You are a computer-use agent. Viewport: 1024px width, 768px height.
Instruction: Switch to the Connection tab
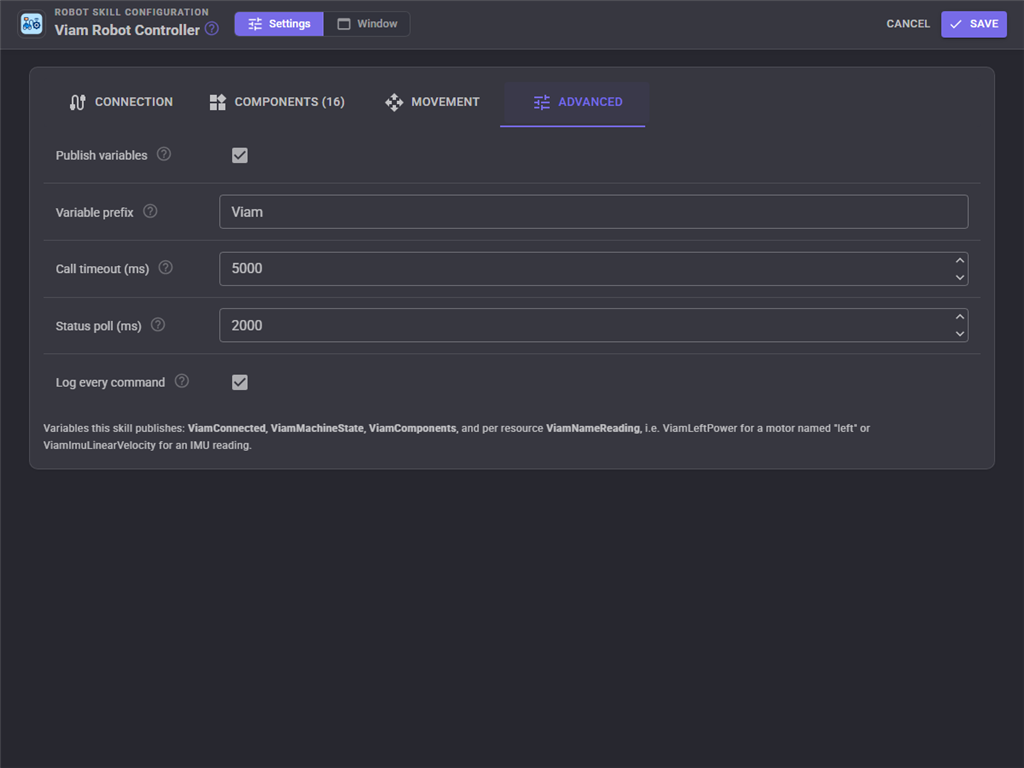pos(121,102)
